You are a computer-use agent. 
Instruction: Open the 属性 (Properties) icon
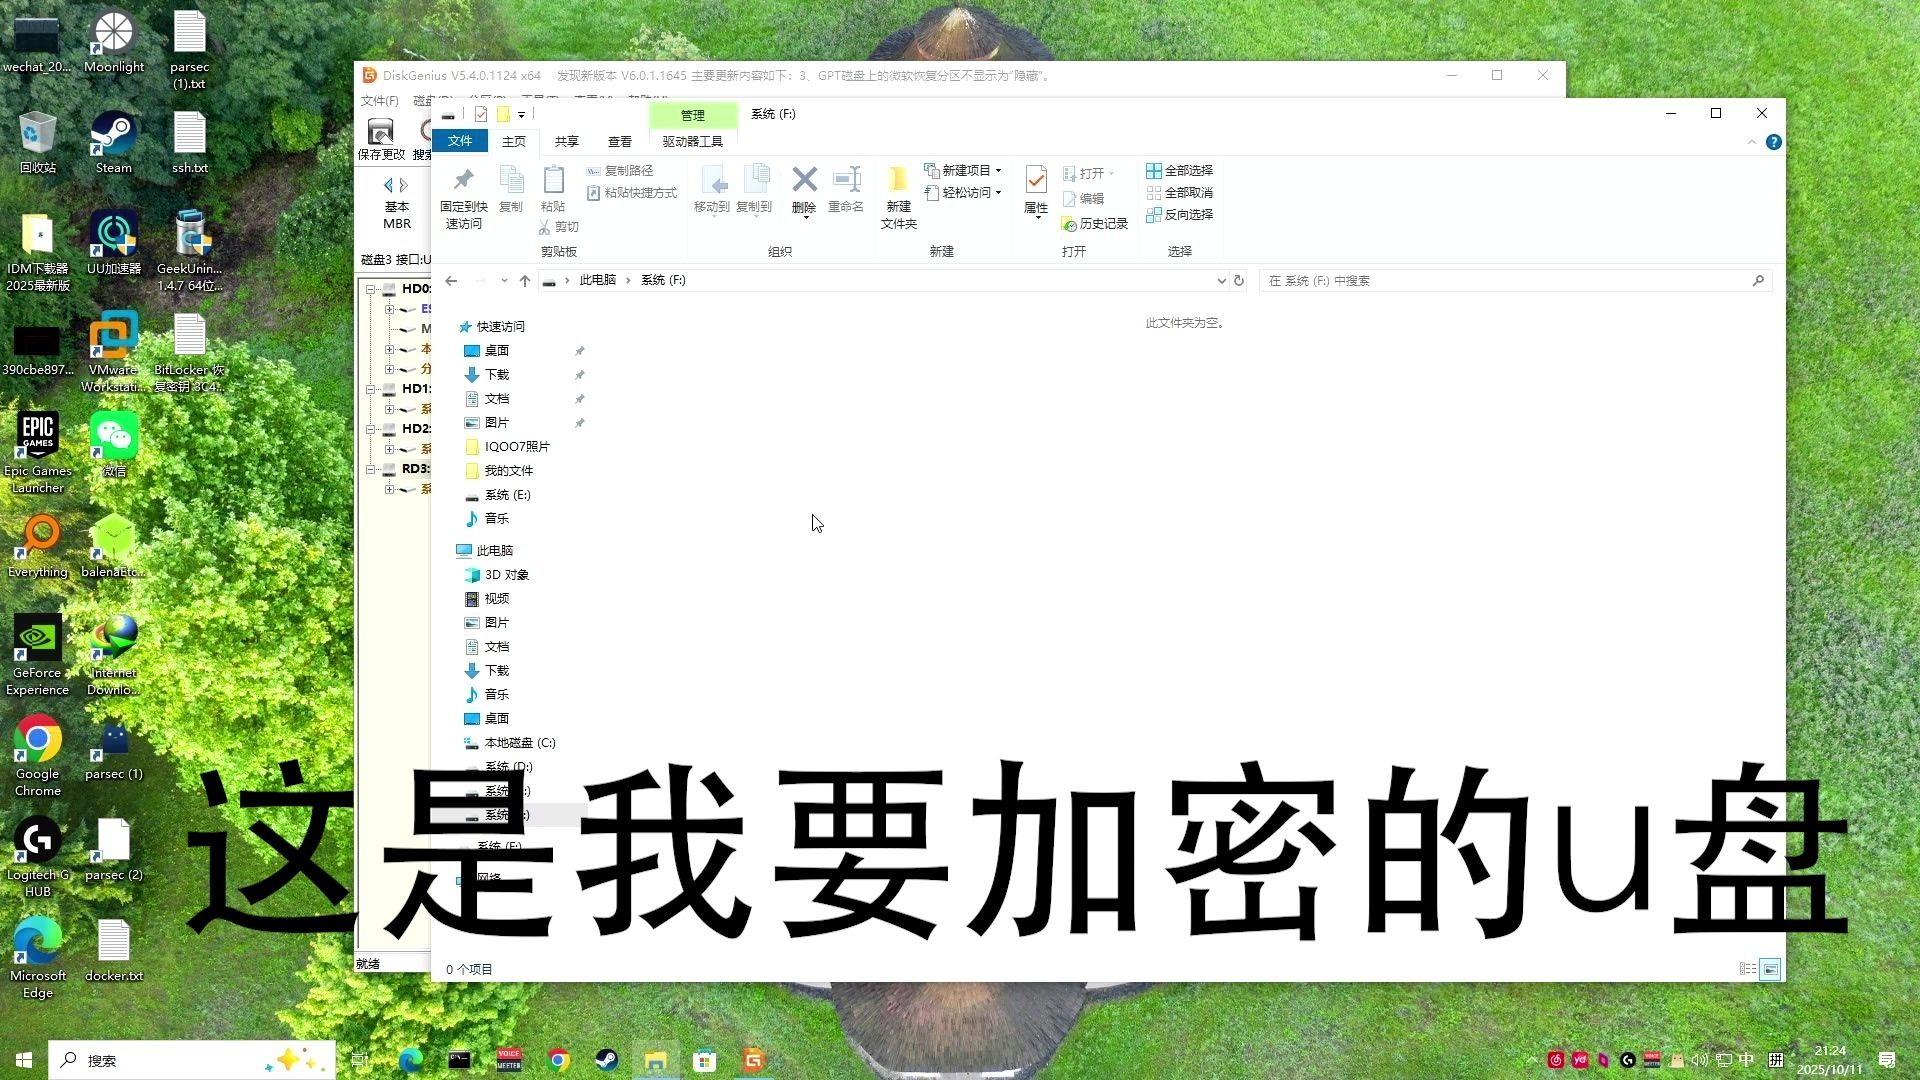[1035, 190]
